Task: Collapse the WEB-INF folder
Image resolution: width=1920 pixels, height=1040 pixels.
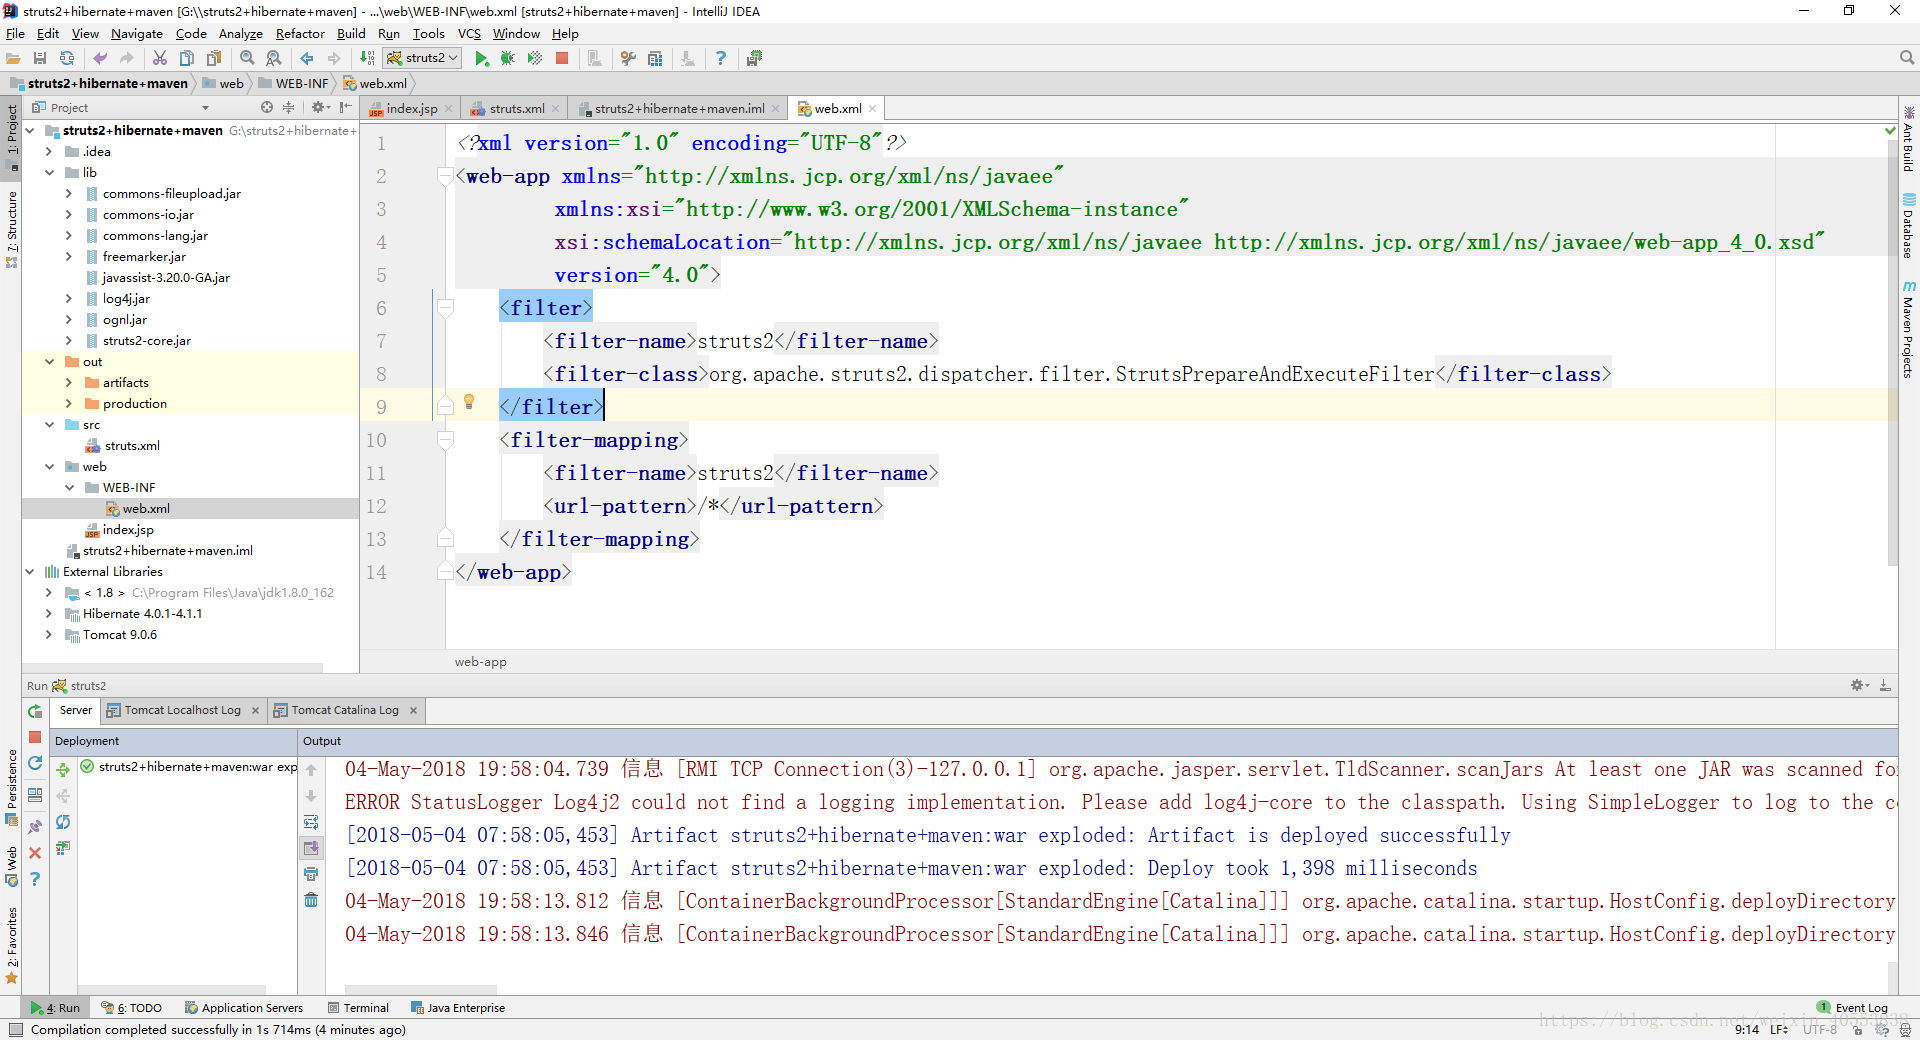Action: pyautogui.click(x=69, y=488)
